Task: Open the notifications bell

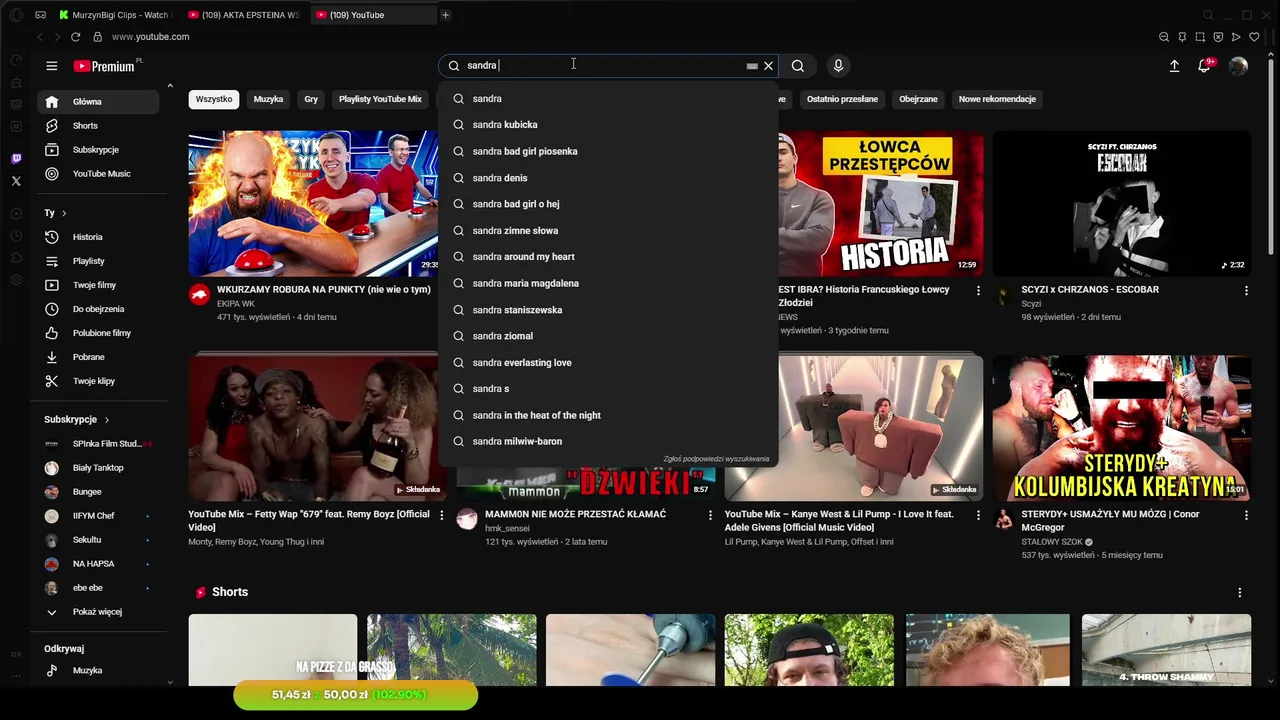Action: click(1205, 66)
